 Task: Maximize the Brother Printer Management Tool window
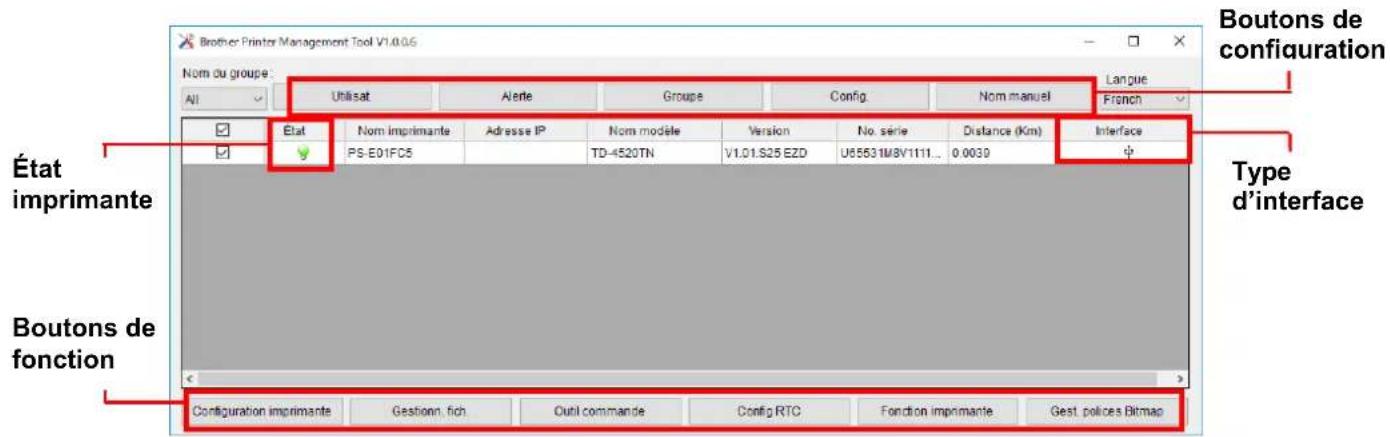coord(1134,42)
